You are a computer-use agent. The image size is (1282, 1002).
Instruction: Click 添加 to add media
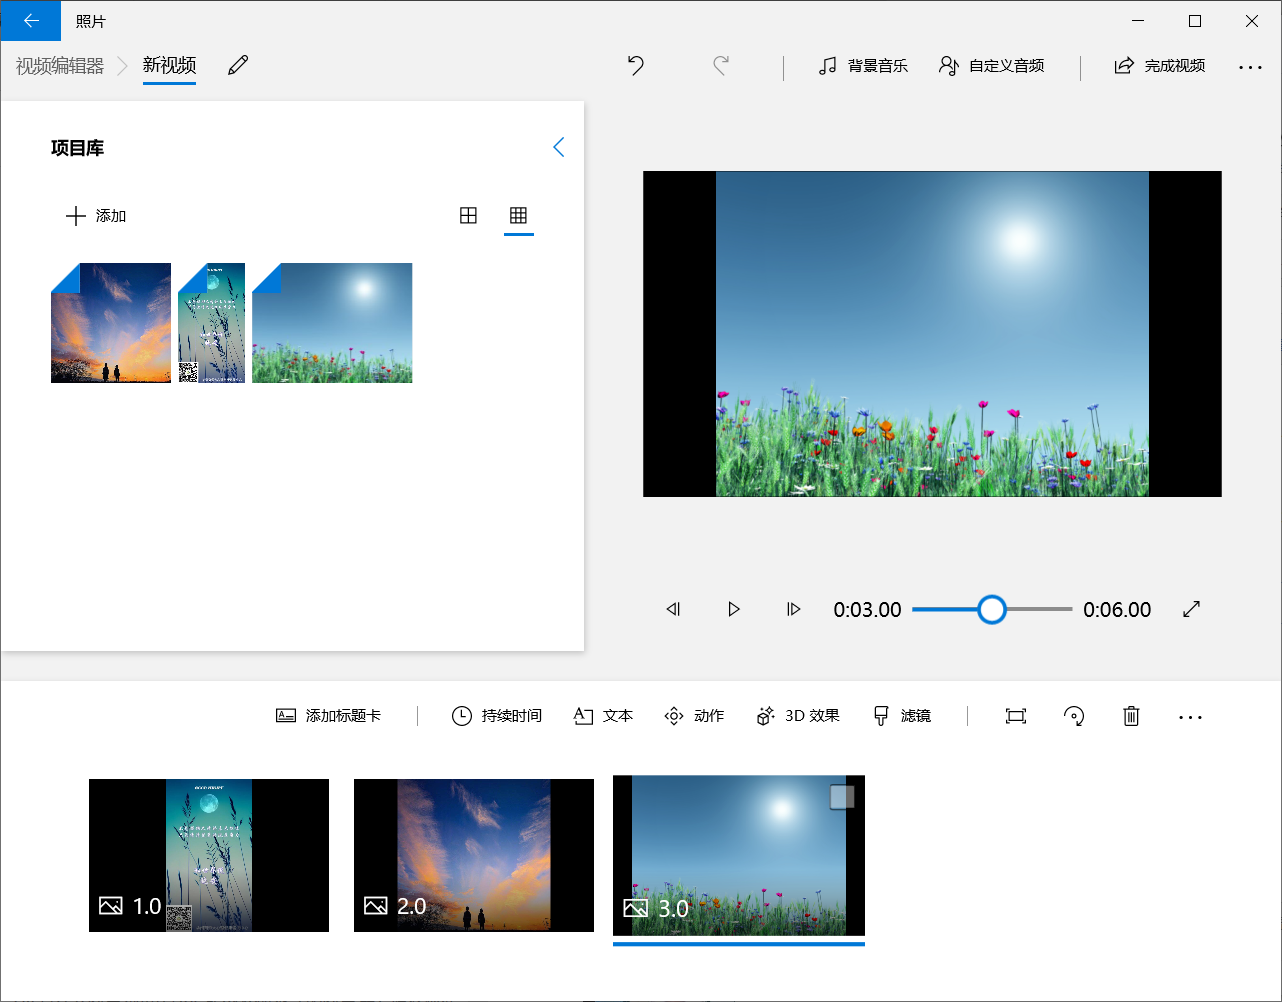tap(95, 215)
